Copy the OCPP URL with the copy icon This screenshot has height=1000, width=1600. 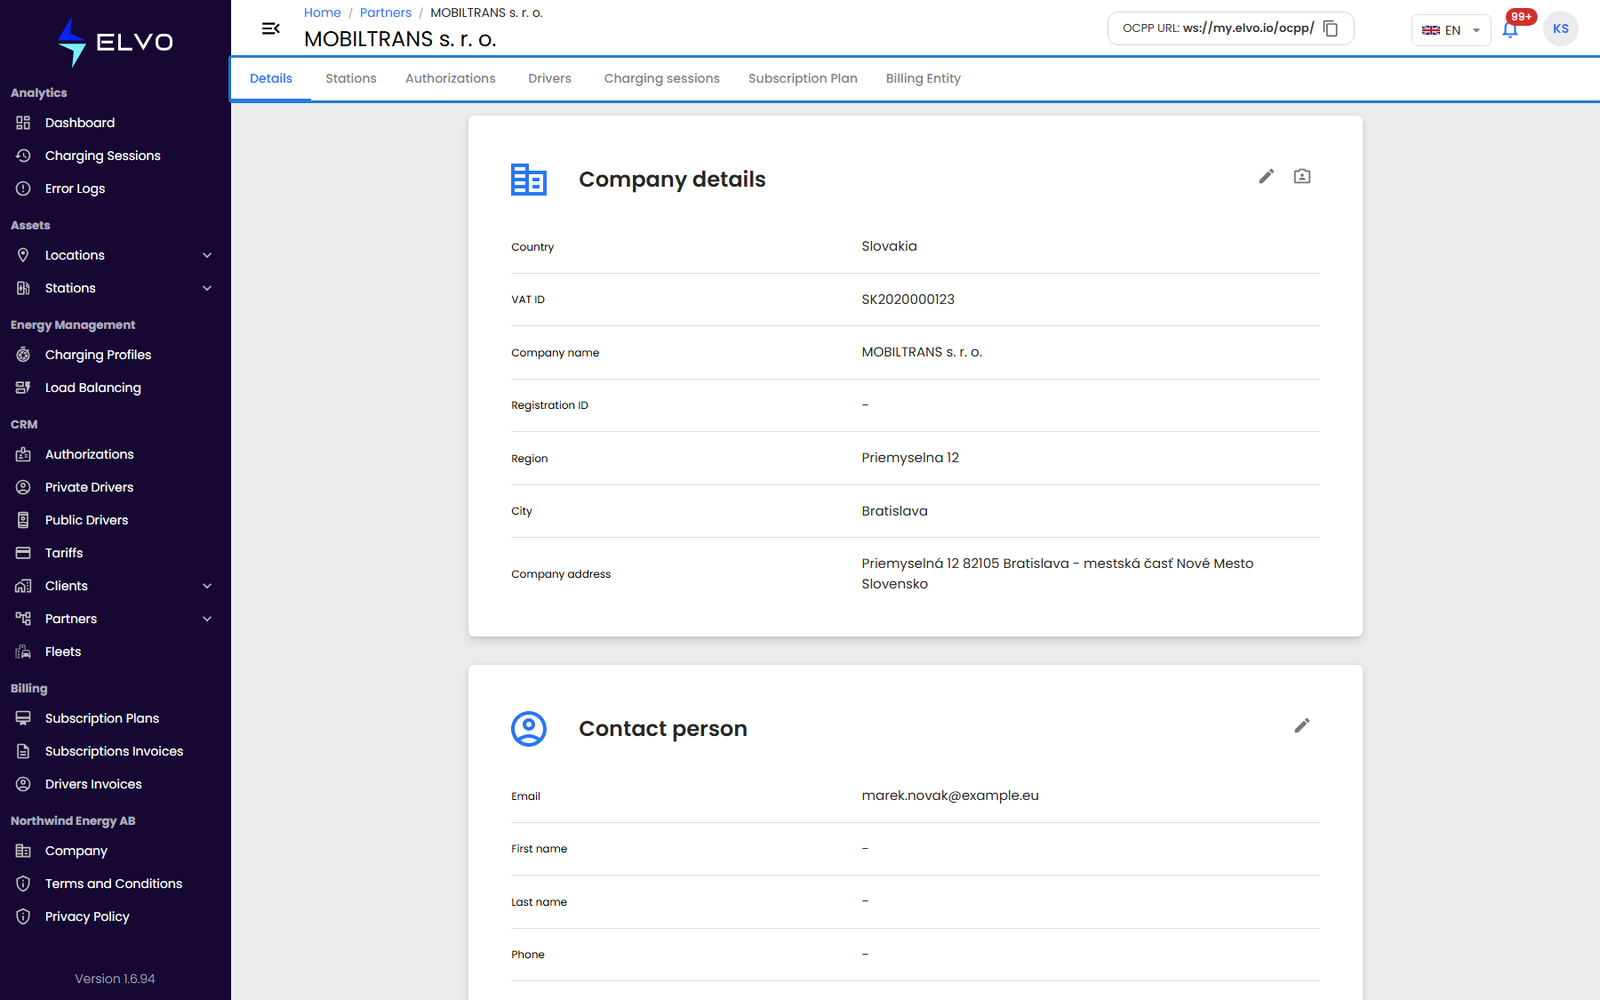[x=1331, y=28]
